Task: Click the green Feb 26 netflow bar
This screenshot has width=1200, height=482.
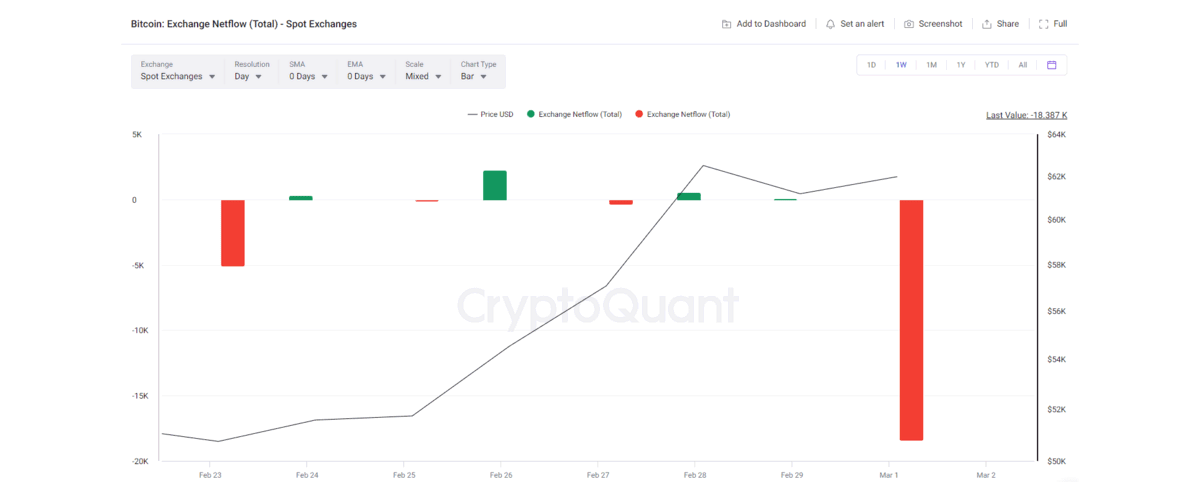Action: coord(495,186)
